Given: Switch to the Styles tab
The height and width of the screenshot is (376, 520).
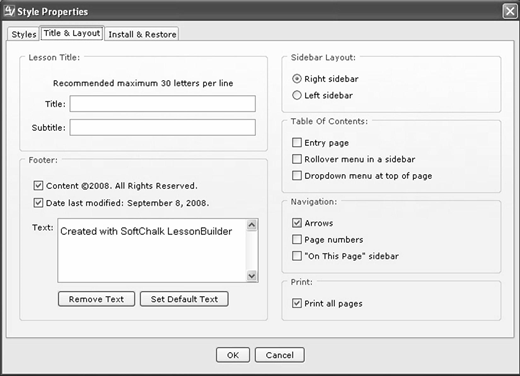Looking at the screenshot, I should pyautogui.click(x=23, y=34).
